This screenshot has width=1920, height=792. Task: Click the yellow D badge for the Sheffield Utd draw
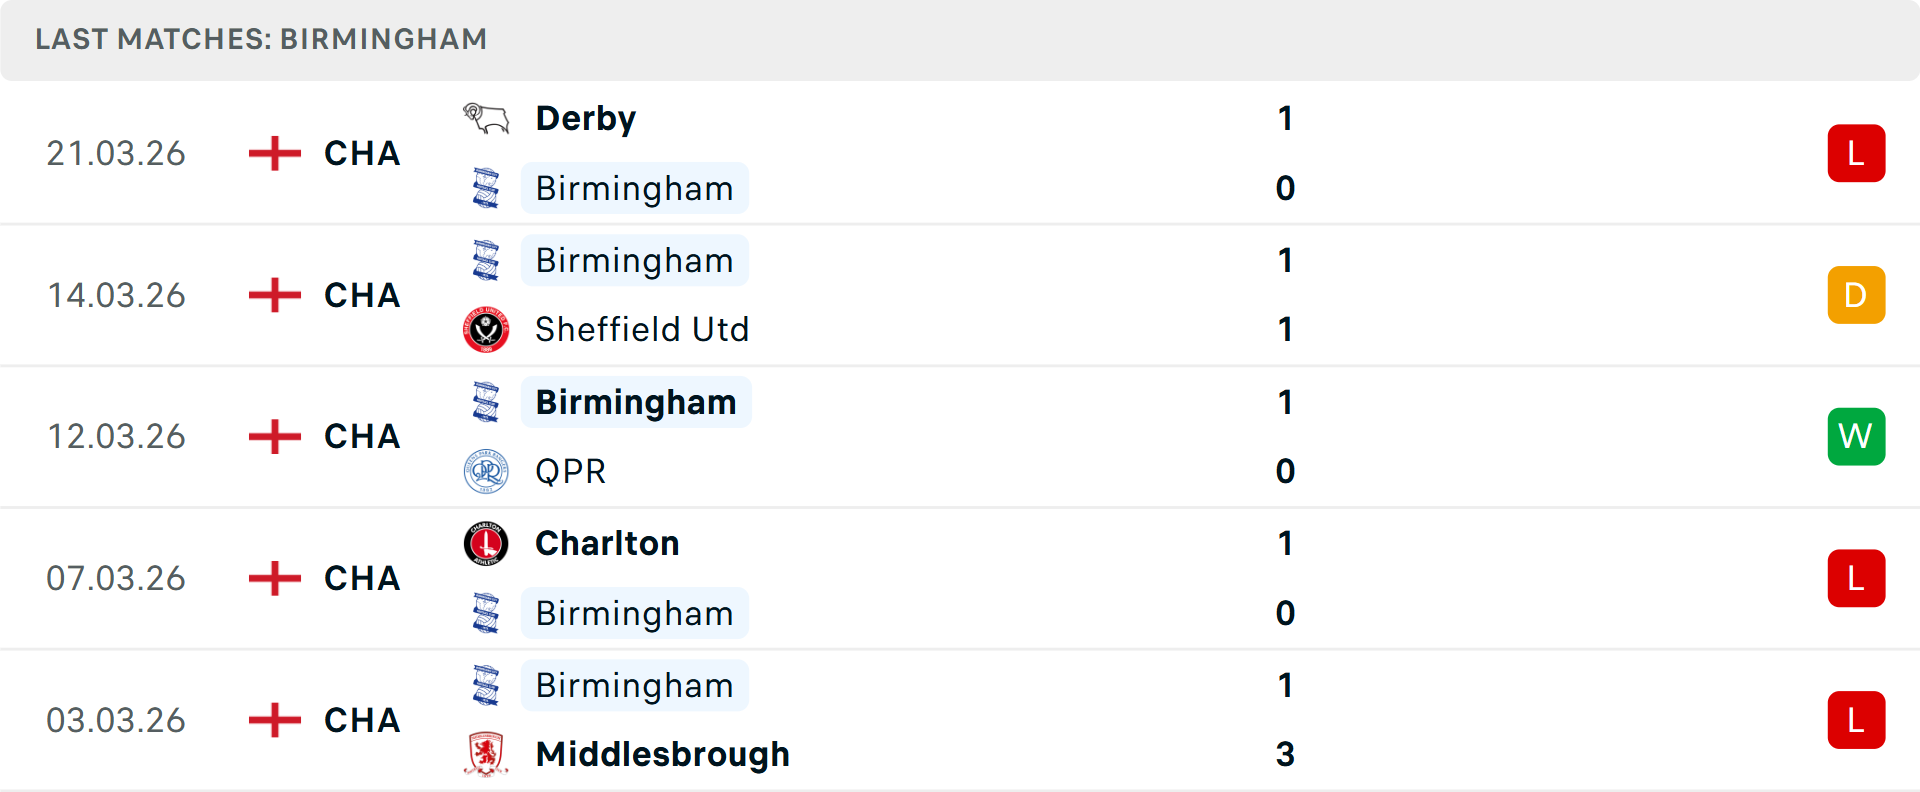coord(1856,295)
